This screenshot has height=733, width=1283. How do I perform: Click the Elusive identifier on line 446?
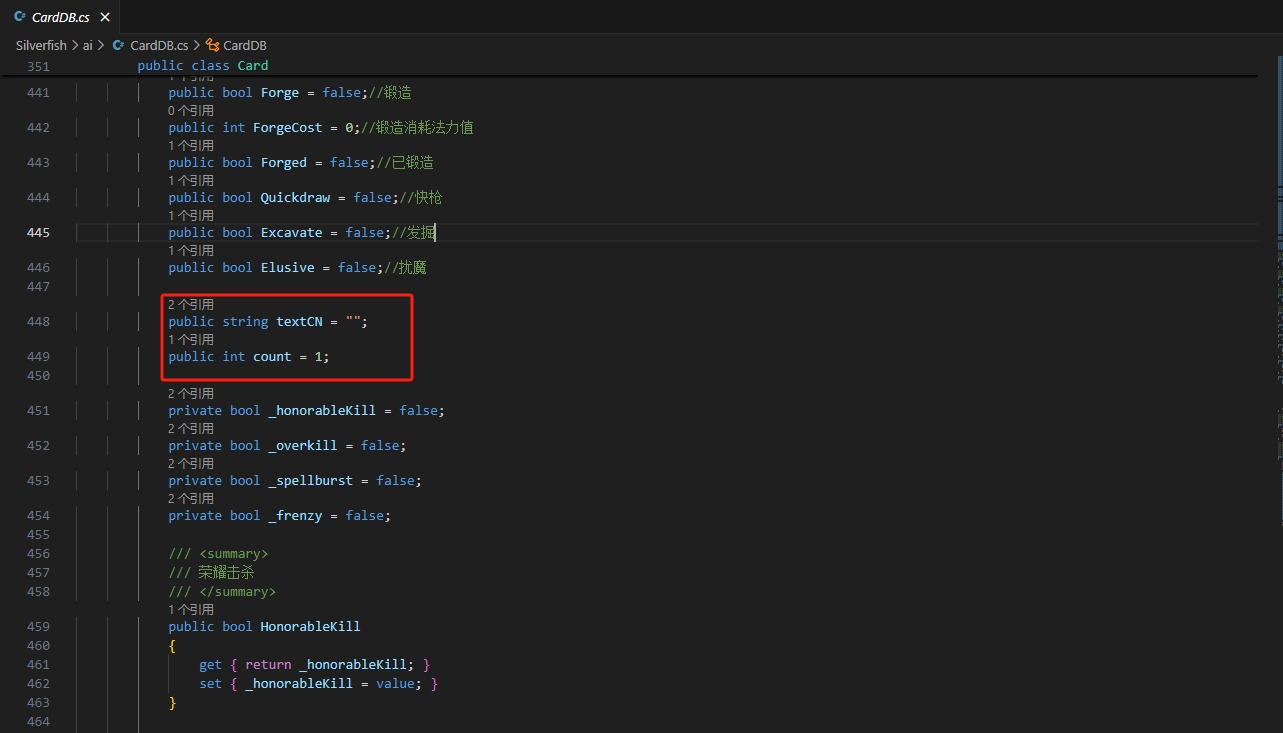[x=288, y=268]
